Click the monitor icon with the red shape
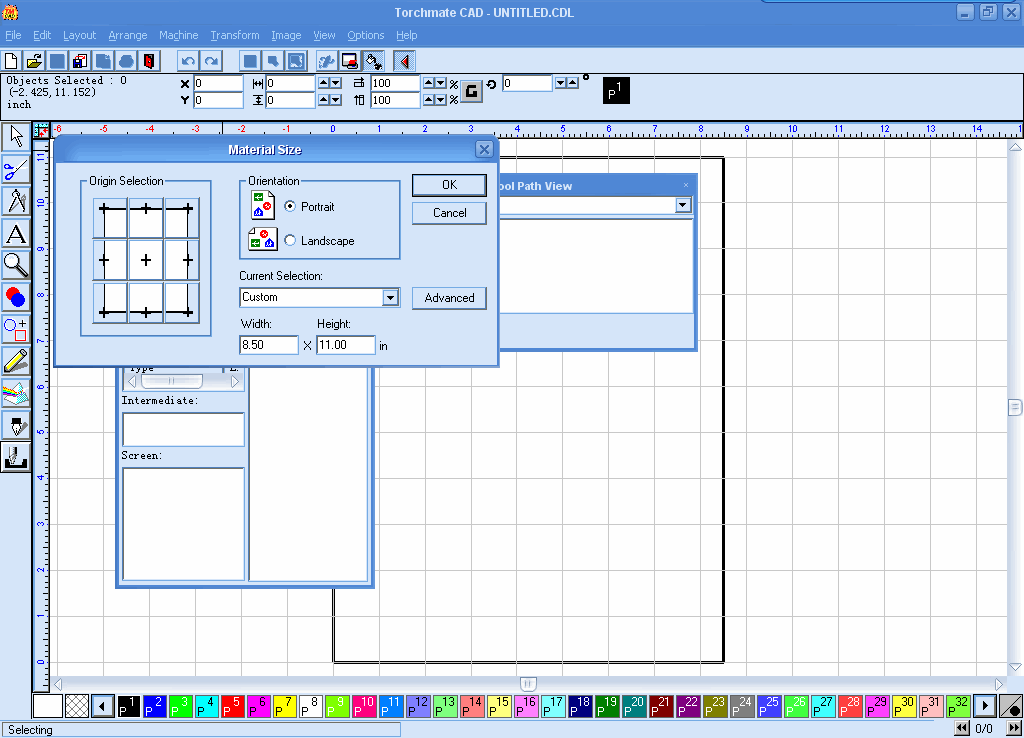The image size is (1024, 738). point(350,61)
